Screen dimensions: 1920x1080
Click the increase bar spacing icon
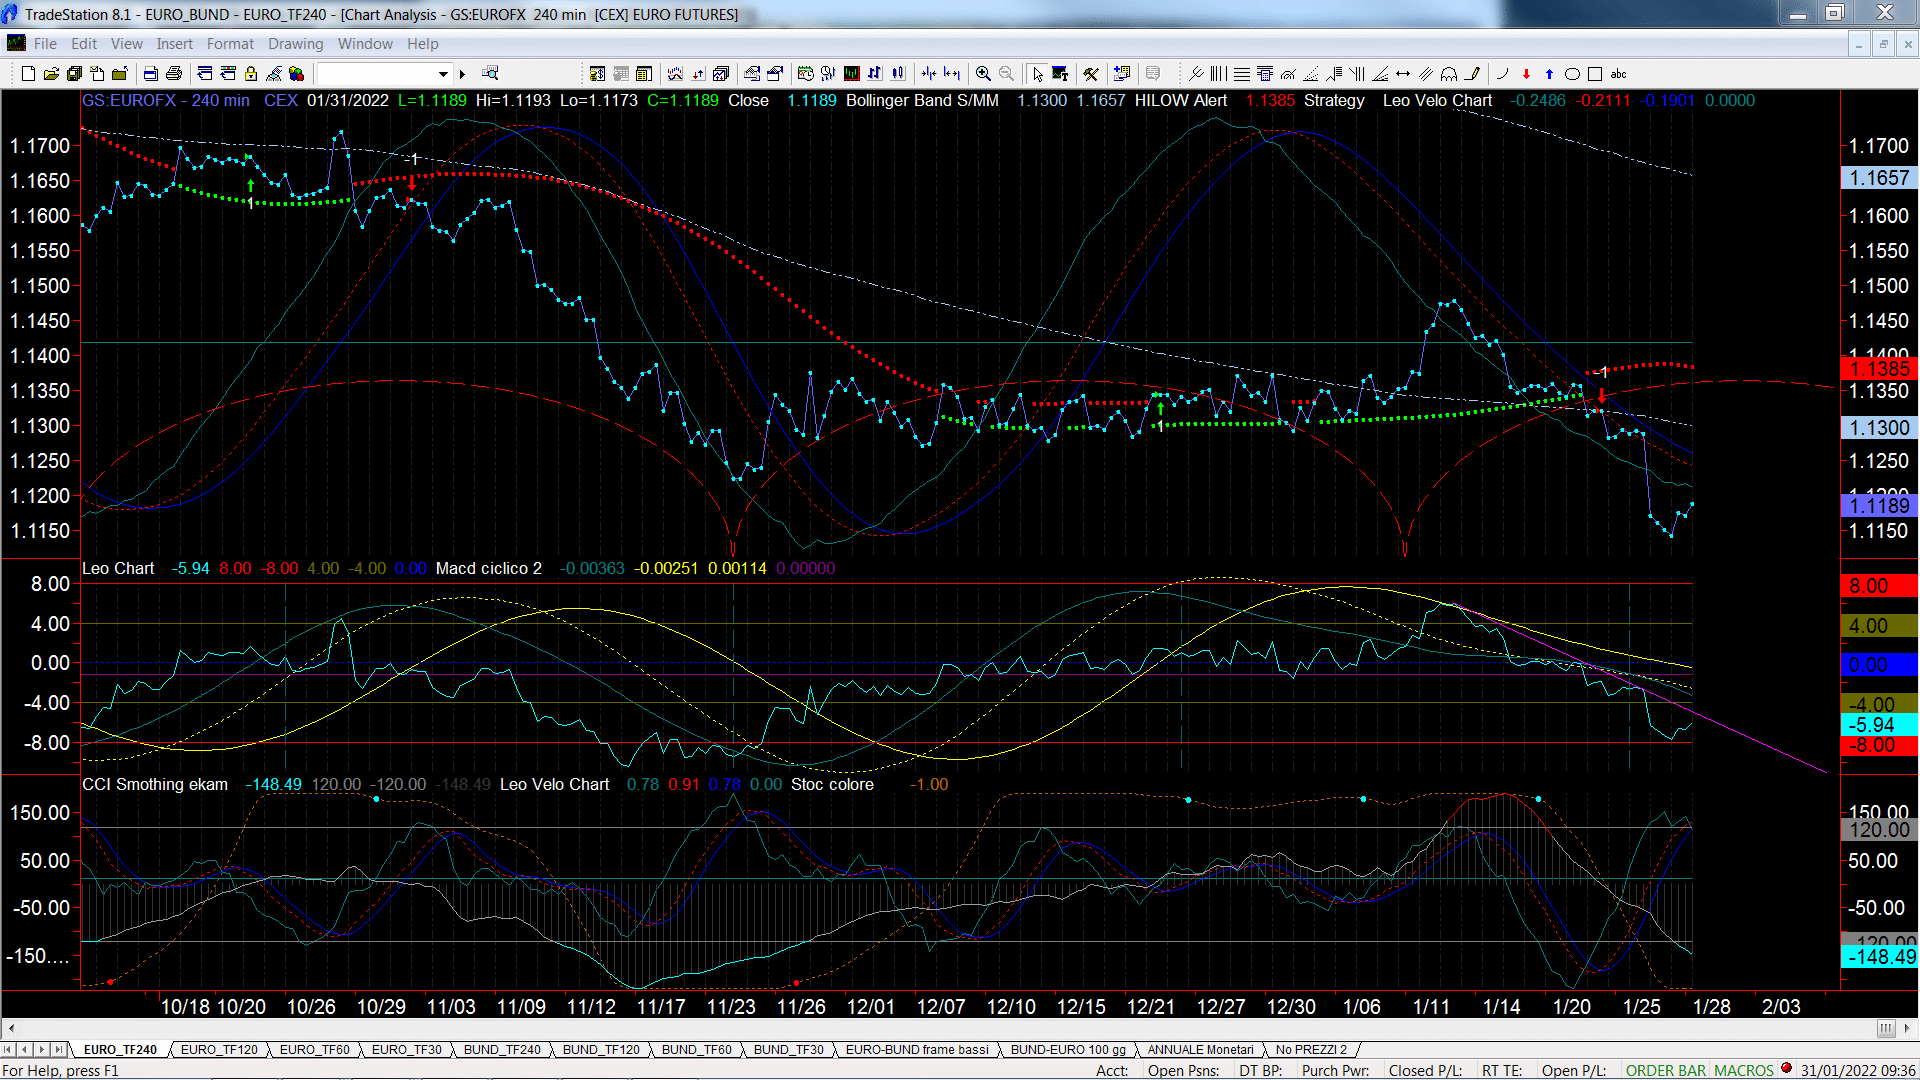(x=951, y=74)
